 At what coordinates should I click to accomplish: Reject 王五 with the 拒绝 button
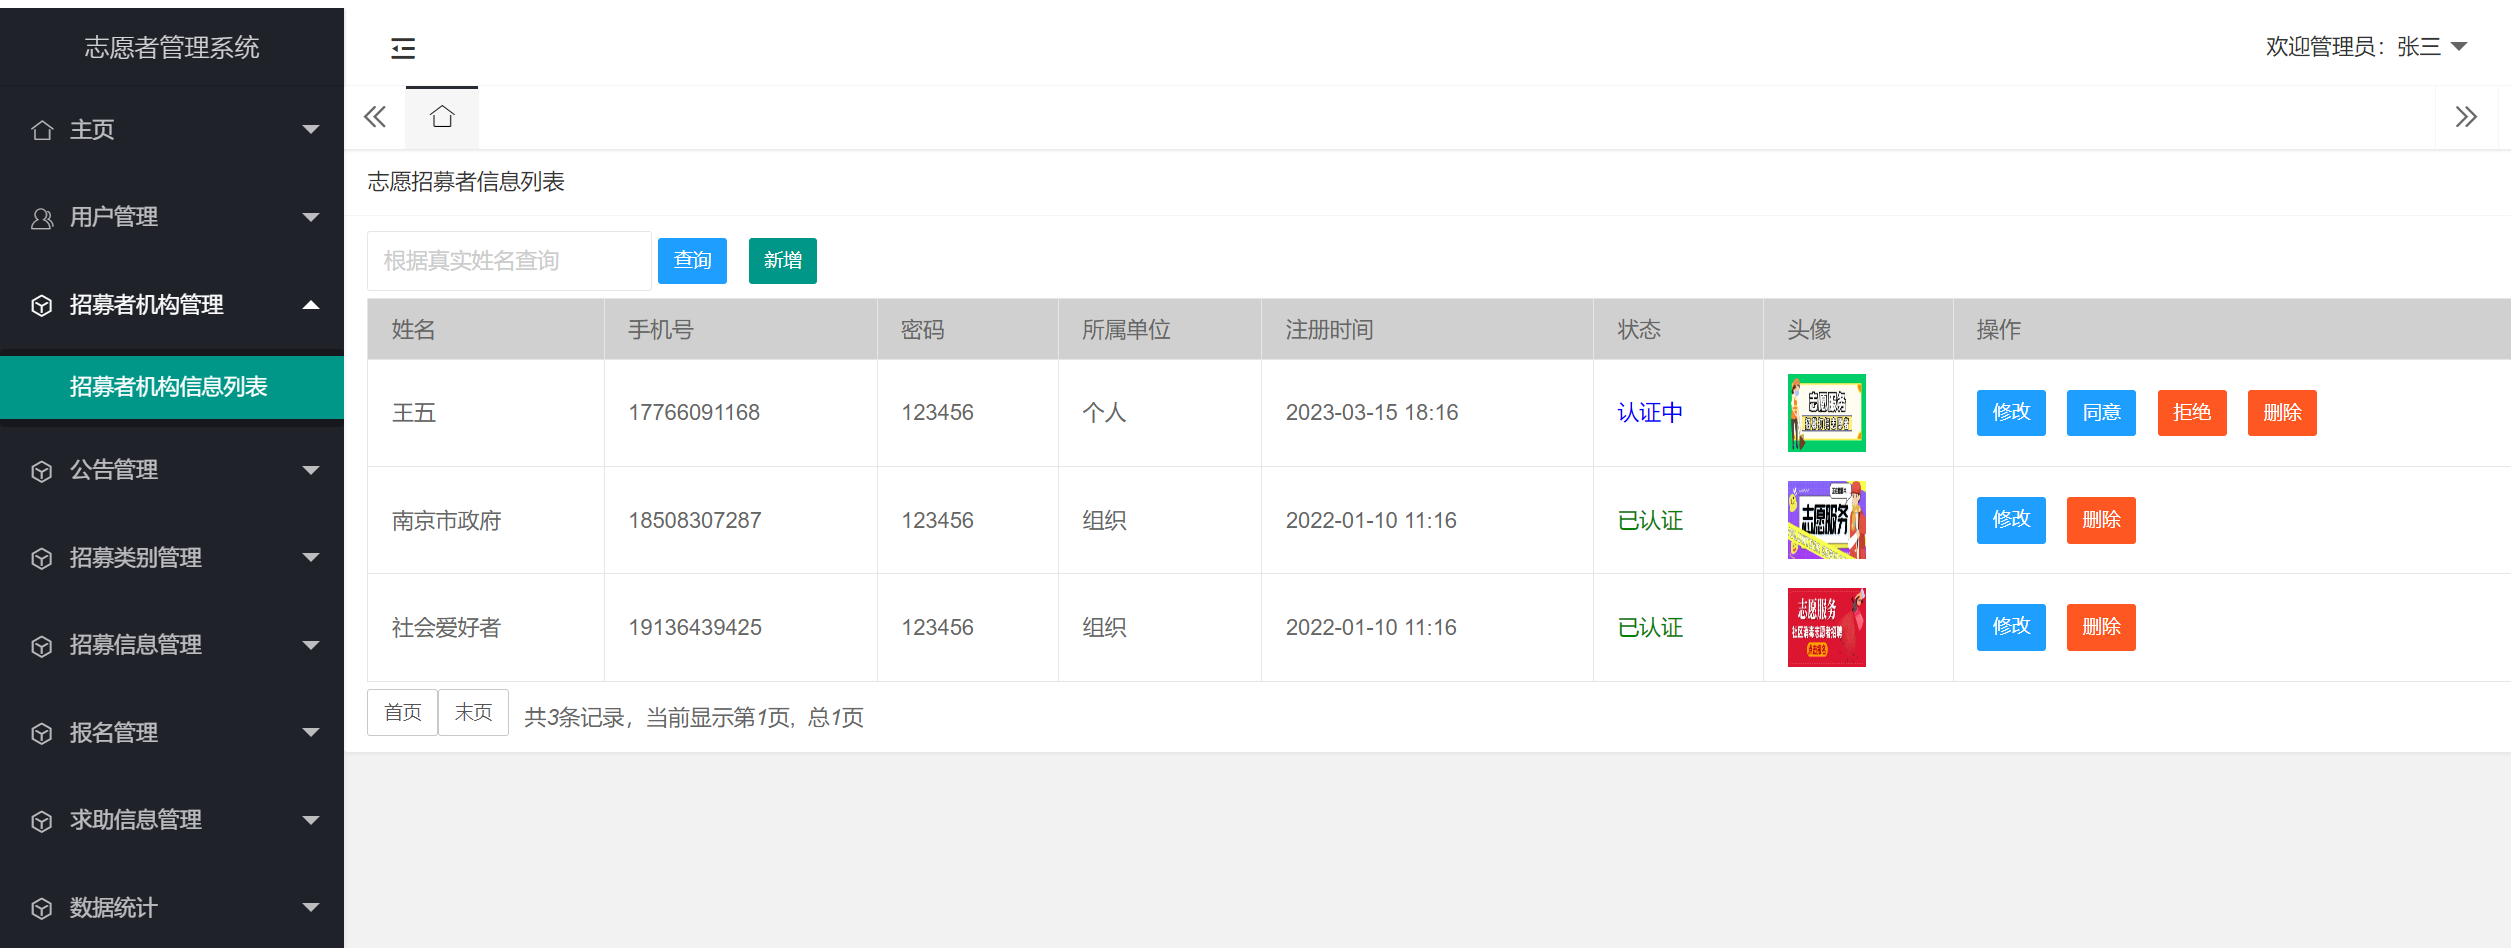(x=2191, y=413)
